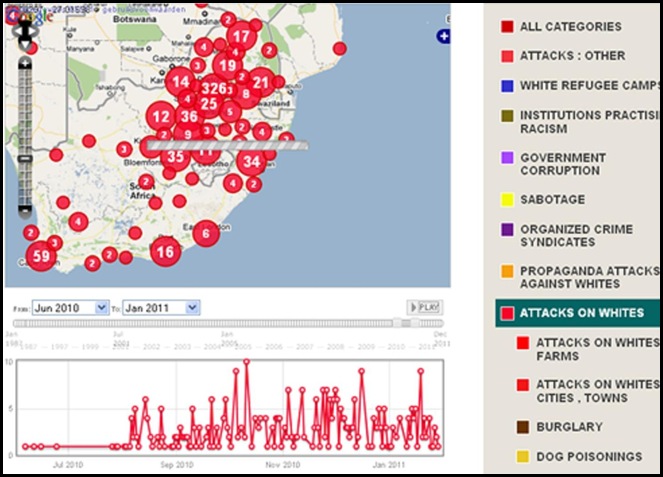Open the cluster marker labeled 16
Screen dimensions: 663x477
coord(166,252)
